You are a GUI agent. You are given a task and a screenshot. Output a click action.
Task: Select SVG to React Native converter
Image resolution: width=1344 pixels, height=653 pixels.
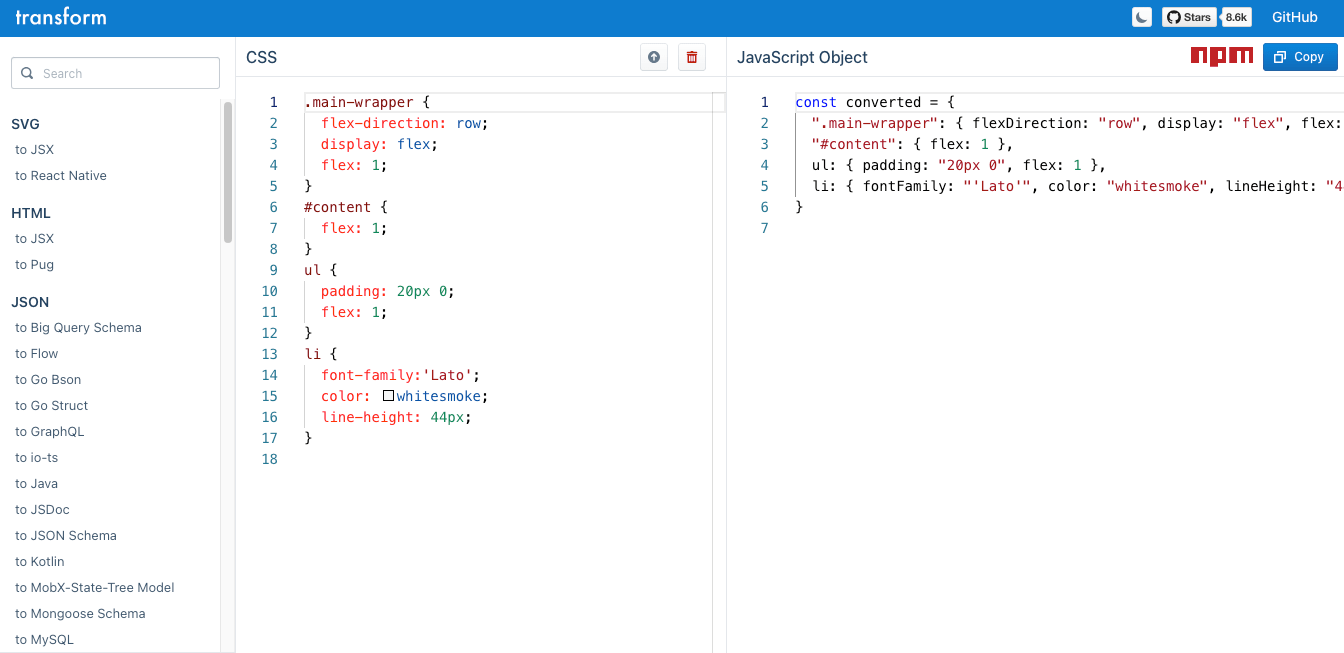click(61, 176)
